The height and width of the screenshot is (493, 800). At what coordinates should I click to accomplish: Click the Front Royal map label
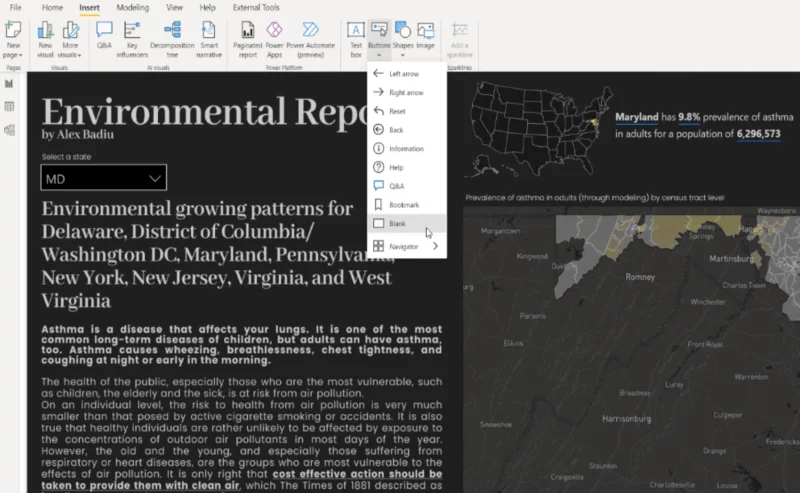coord(705,344)
